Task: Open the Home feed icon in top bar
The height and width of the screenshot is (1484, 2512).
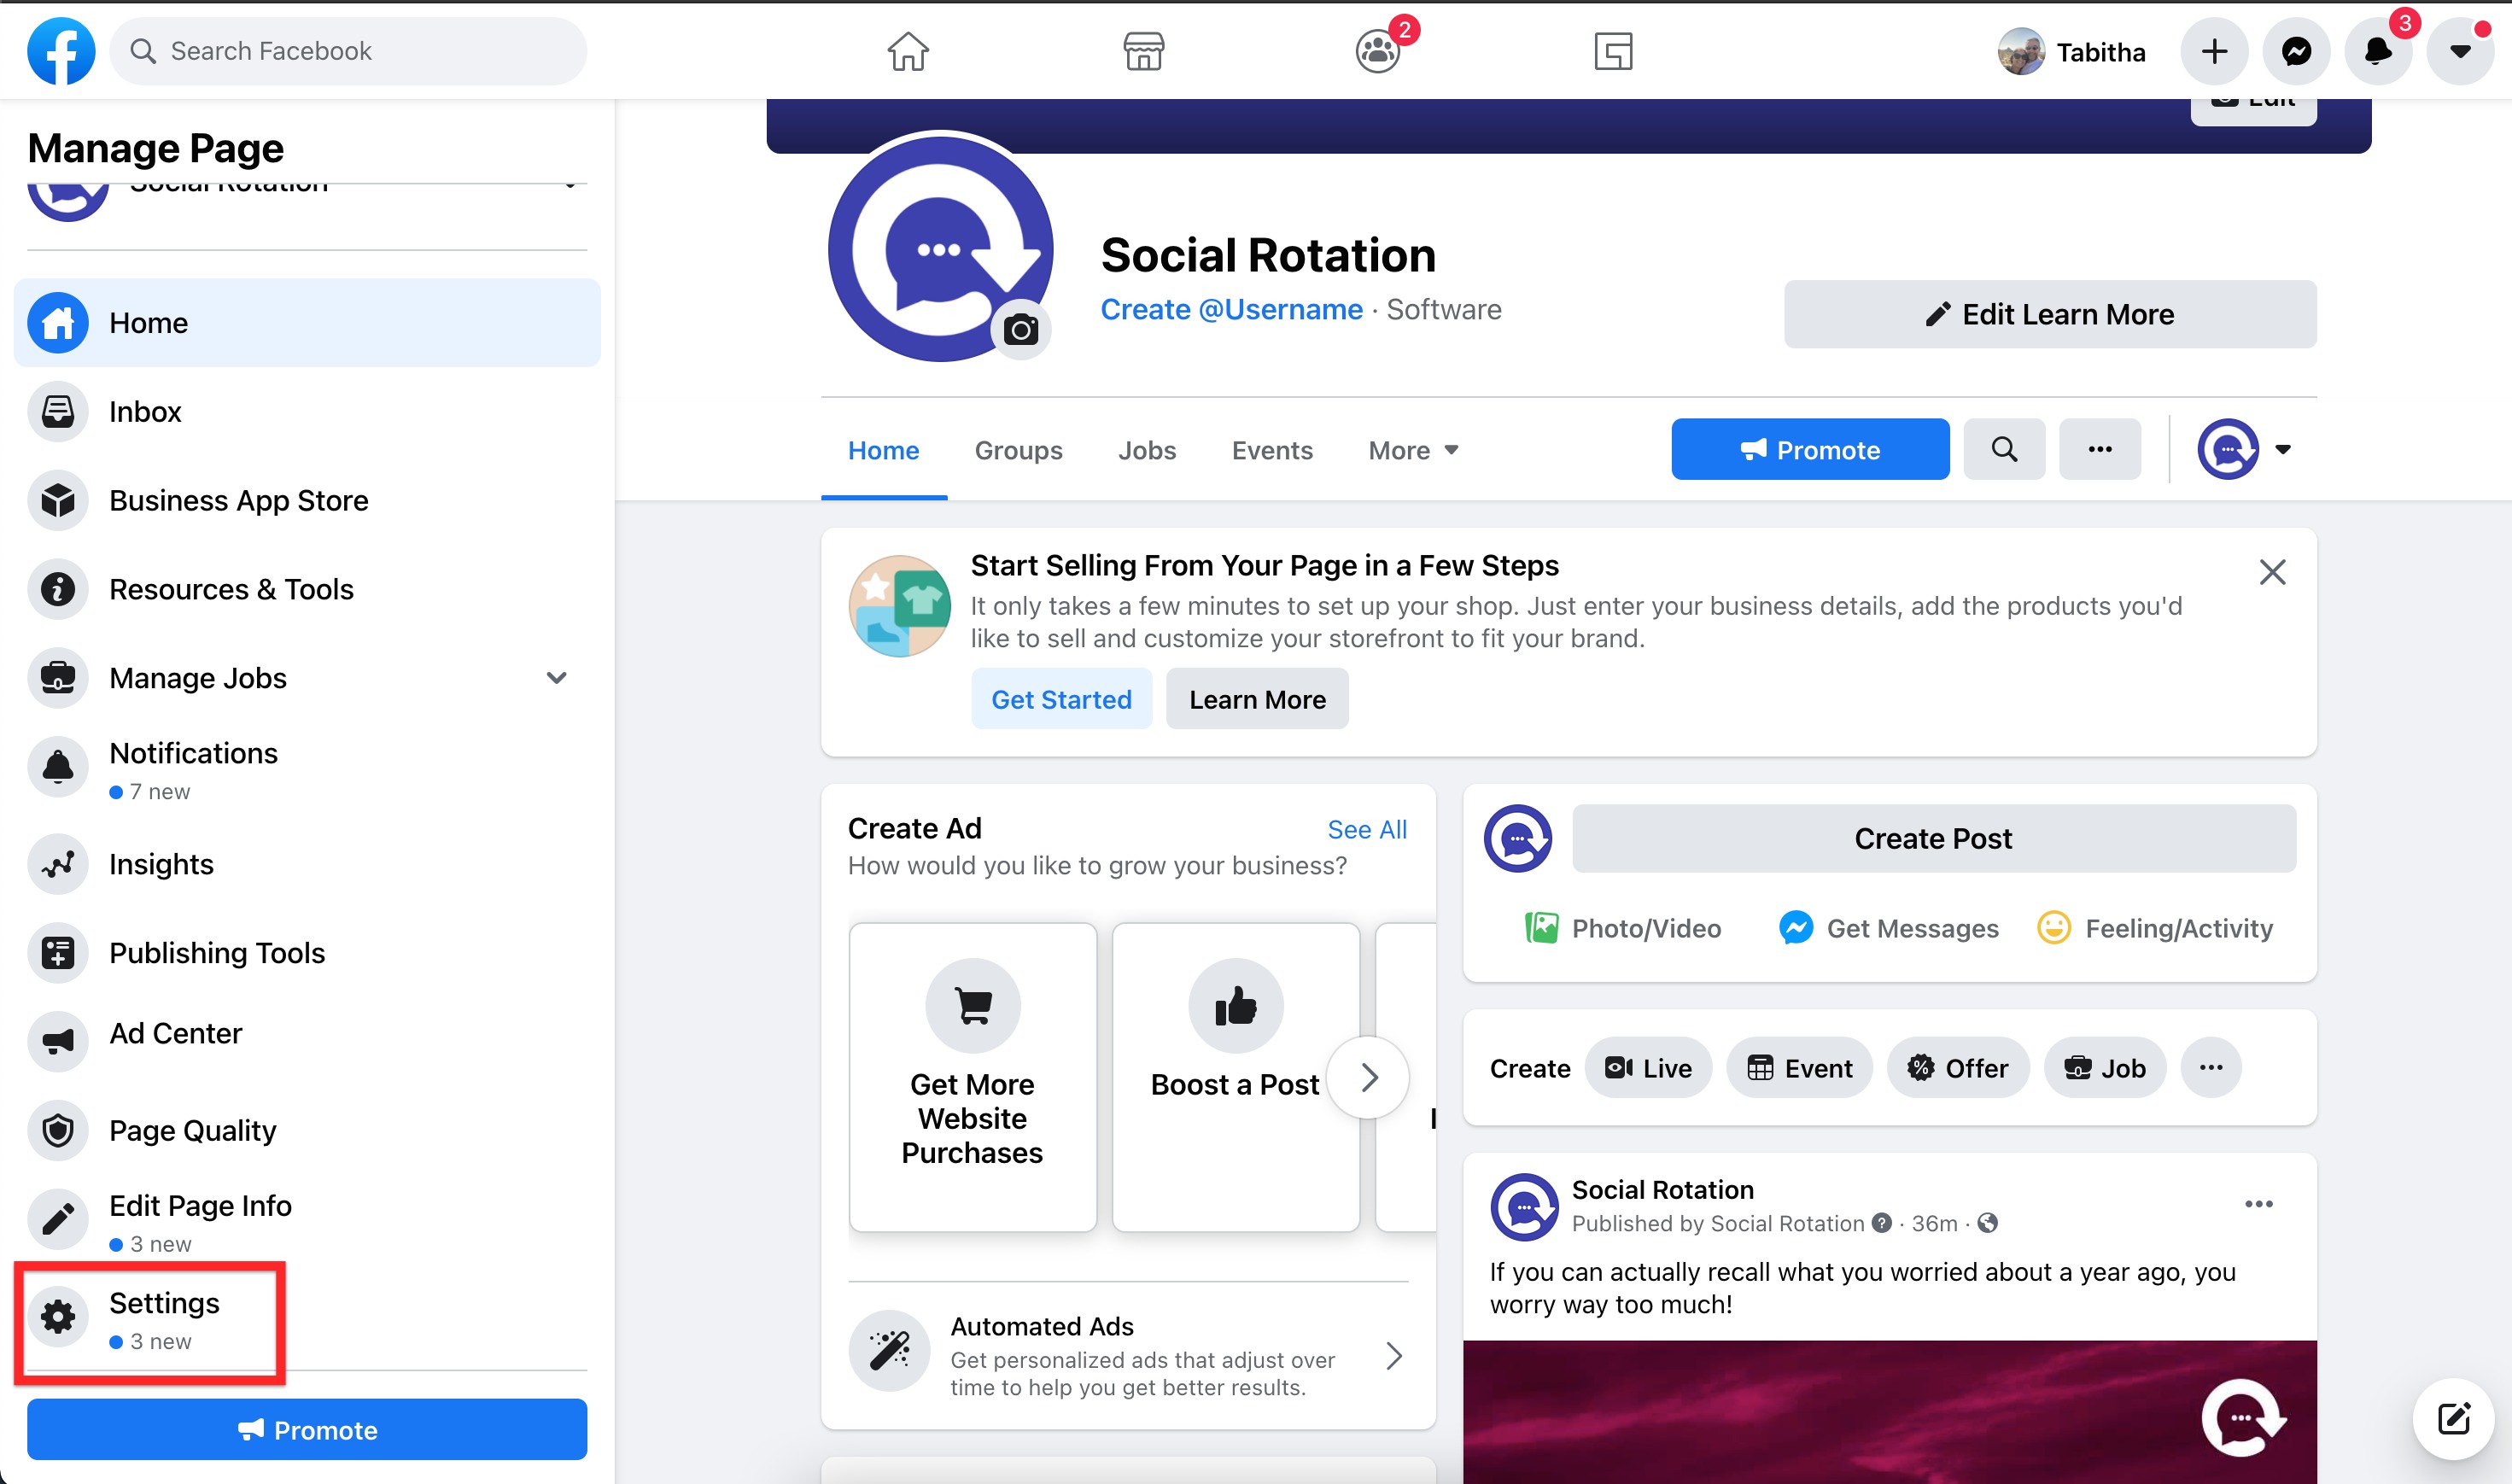Action: tap(908, 51)
